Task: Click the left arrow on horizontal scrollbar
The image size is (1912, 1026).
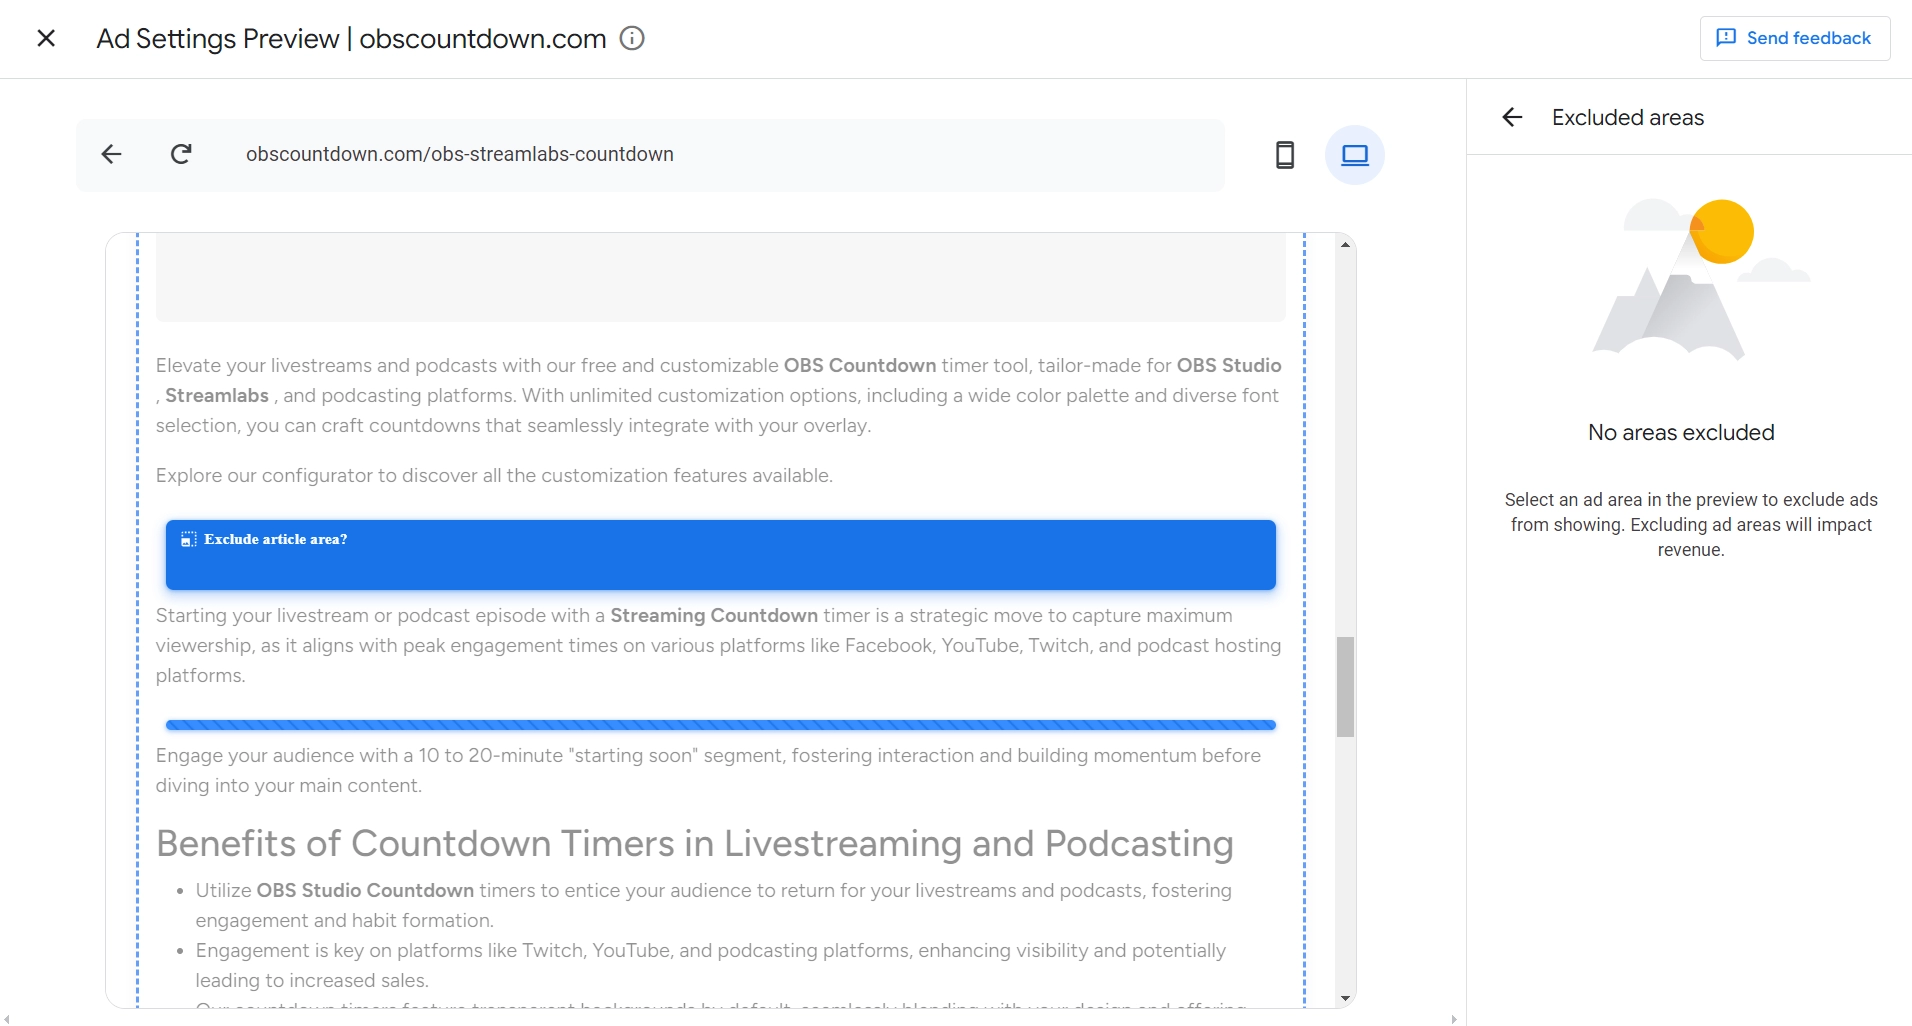Action: (7, 1019)
